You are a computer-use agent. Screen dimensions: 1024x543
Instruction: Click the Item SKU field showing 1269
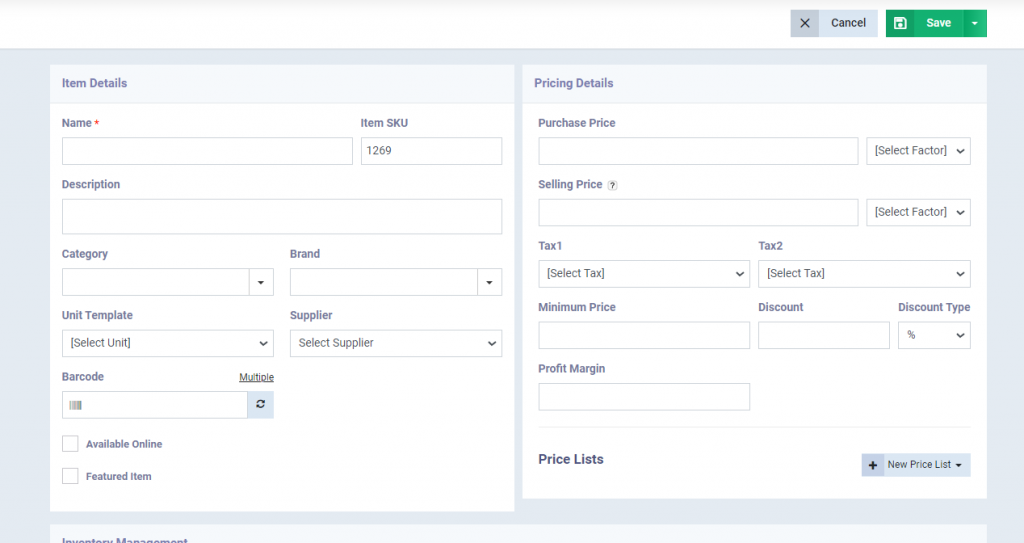[x=431, y=151]
